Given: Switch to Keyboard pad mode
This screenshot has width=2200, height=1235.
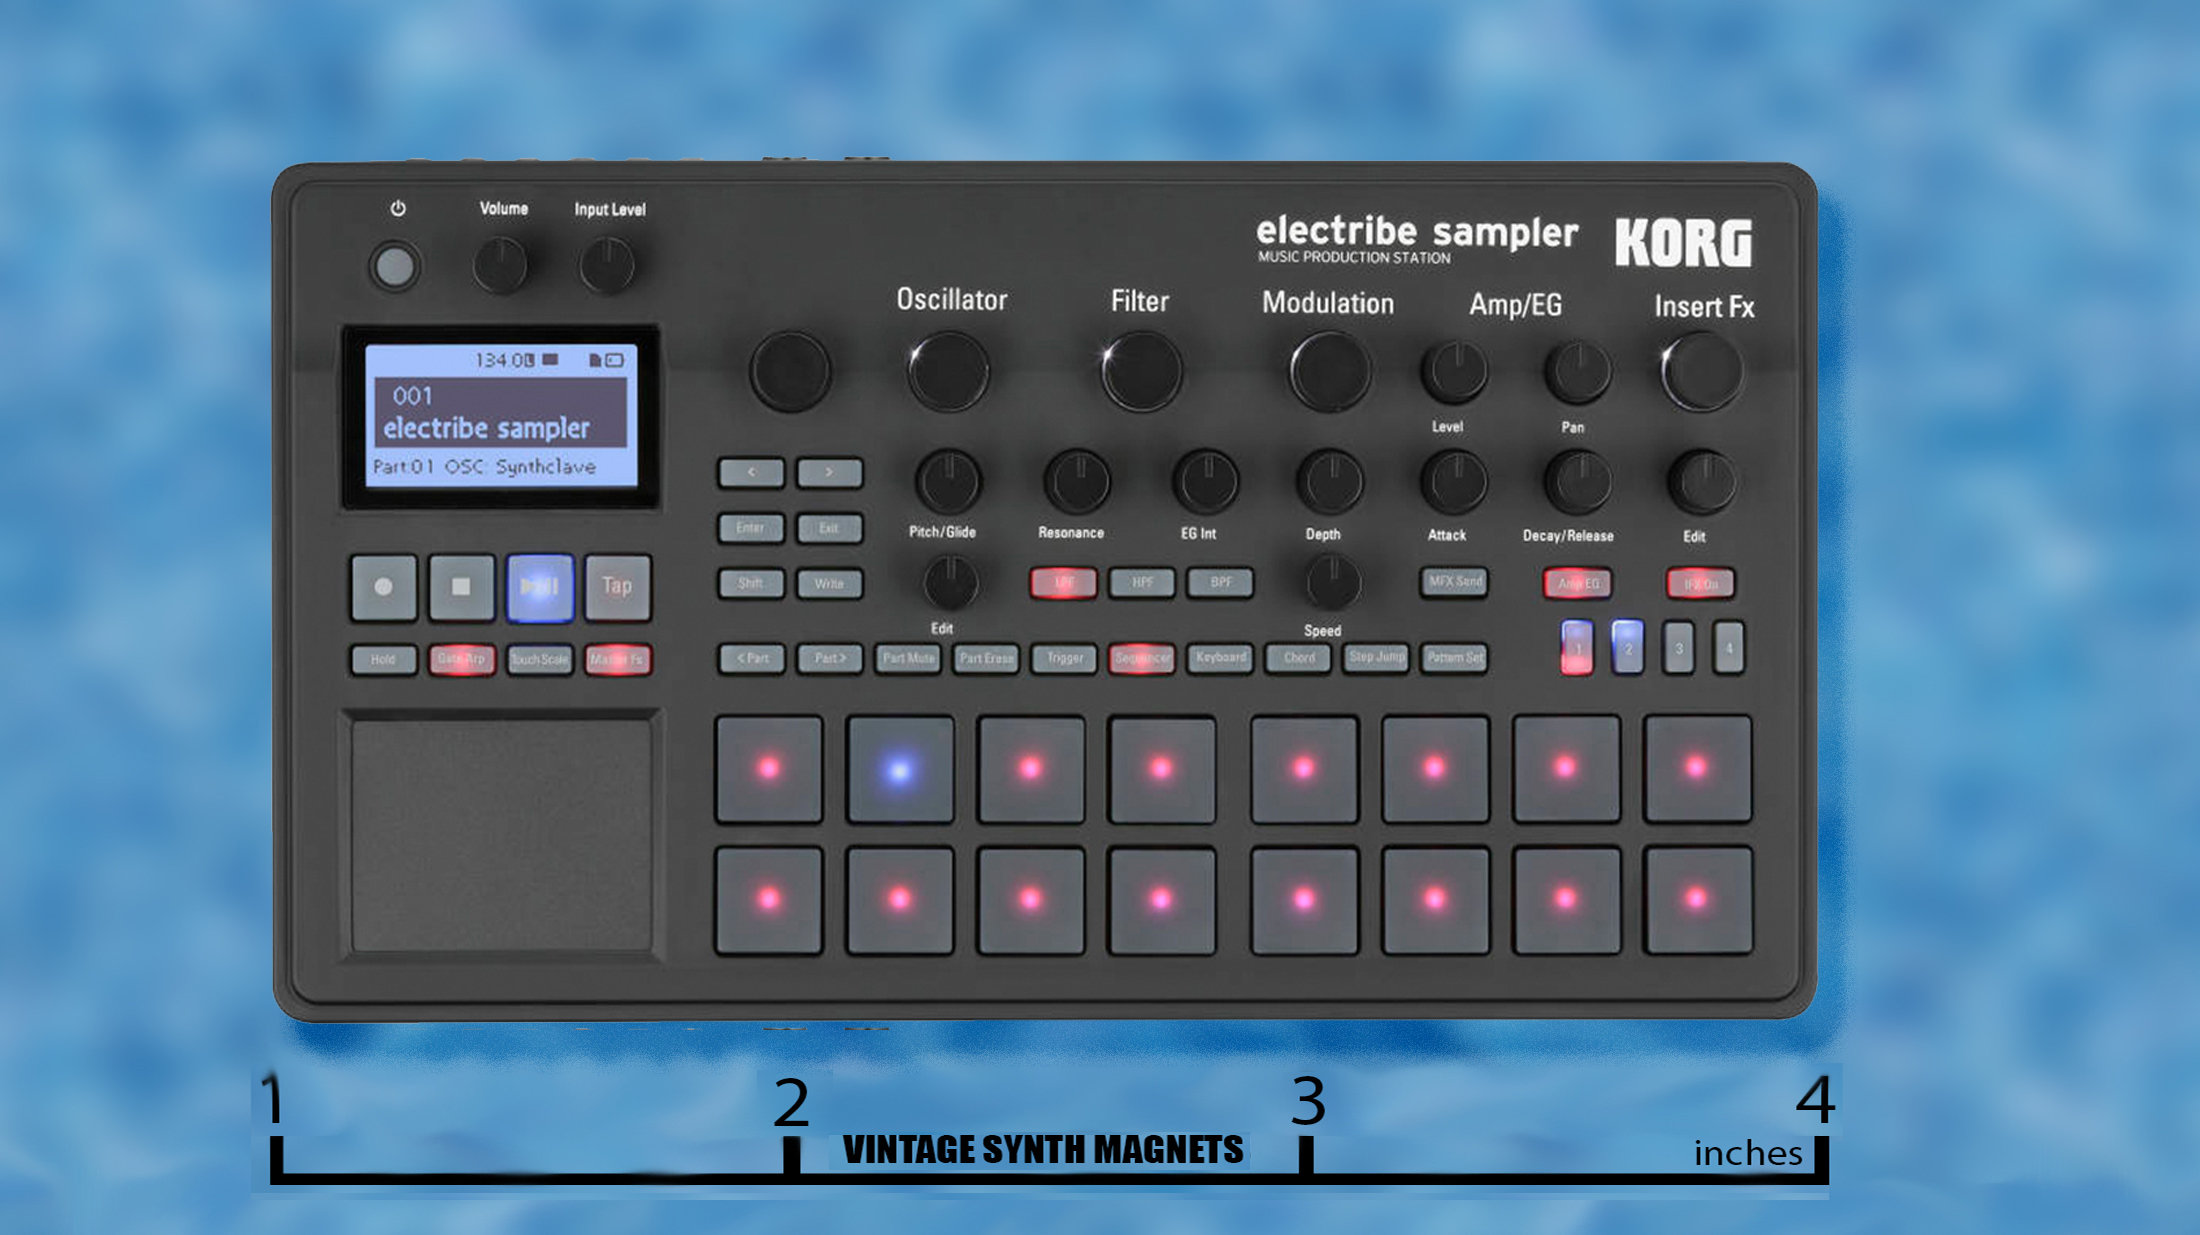Looking at the screenshot, I should click(1220, 658).
